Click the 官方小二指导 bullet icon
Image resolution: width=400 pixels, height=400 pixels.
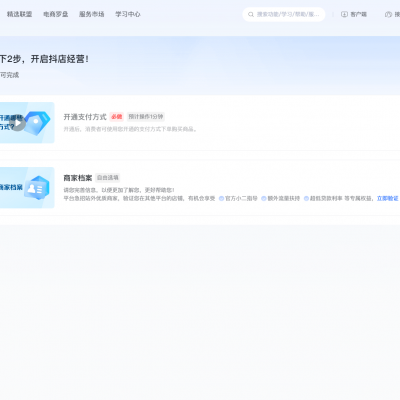point(221,198)
